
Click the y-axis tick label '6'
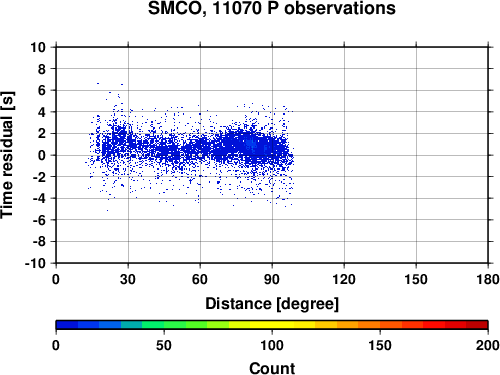coord(42,90)
